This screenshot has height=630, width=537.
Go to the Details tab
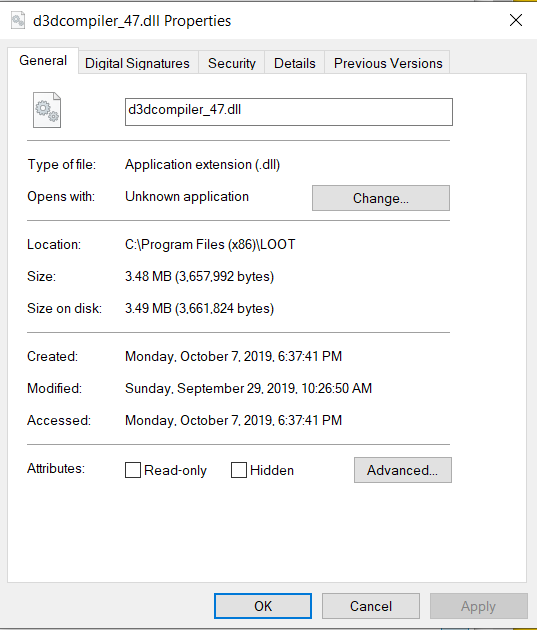pos(295,63)
